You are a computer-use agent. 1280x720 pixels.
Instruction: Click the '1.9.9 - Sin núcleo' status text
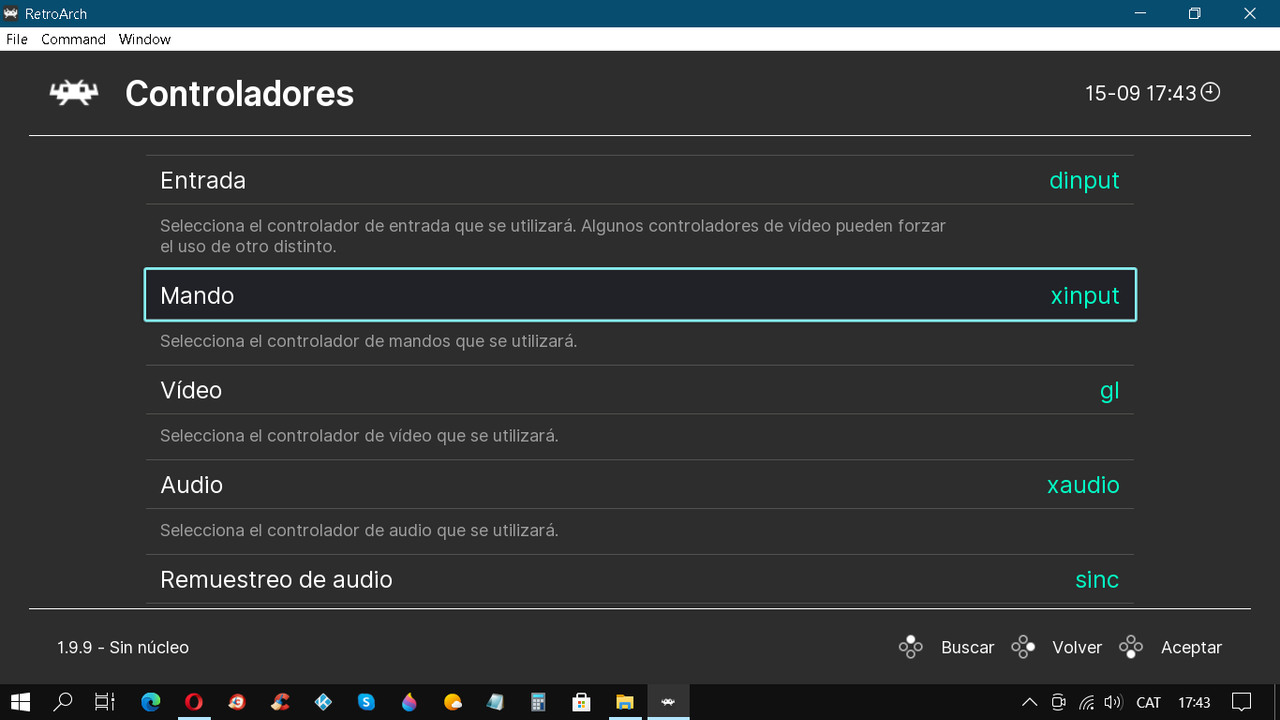coord(123,648)
